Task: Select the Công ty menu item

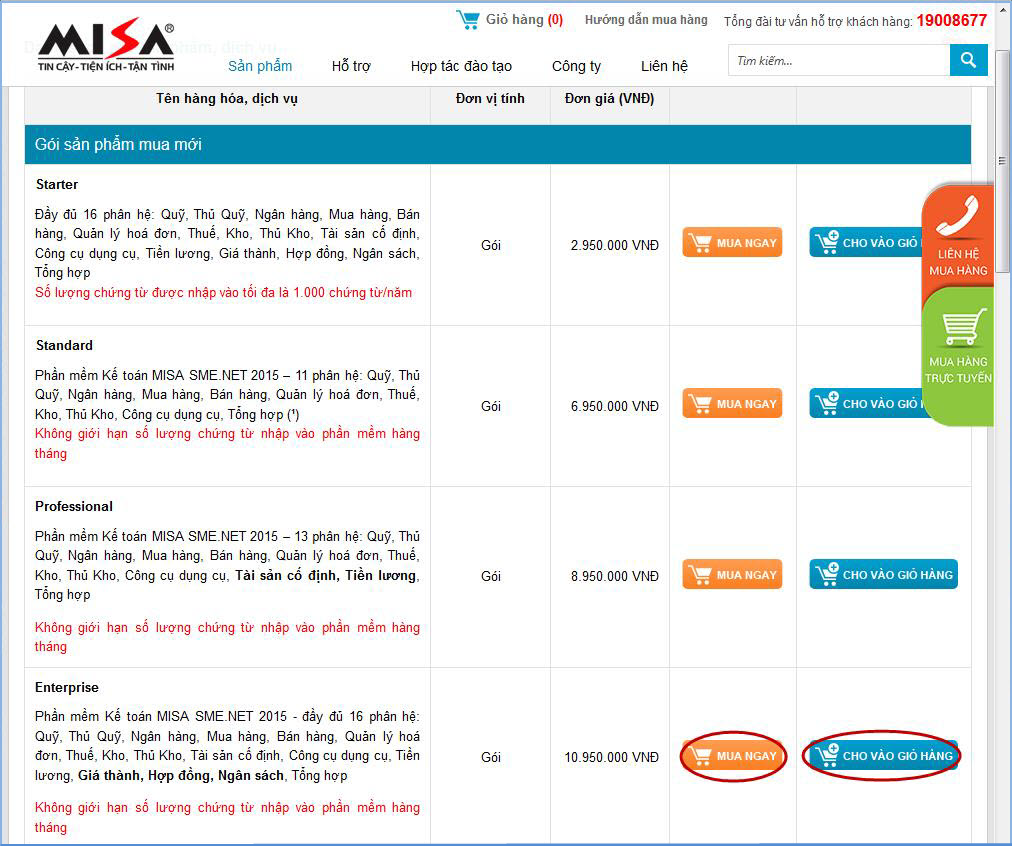Action: pyautogui.click(x=576, y=66)
